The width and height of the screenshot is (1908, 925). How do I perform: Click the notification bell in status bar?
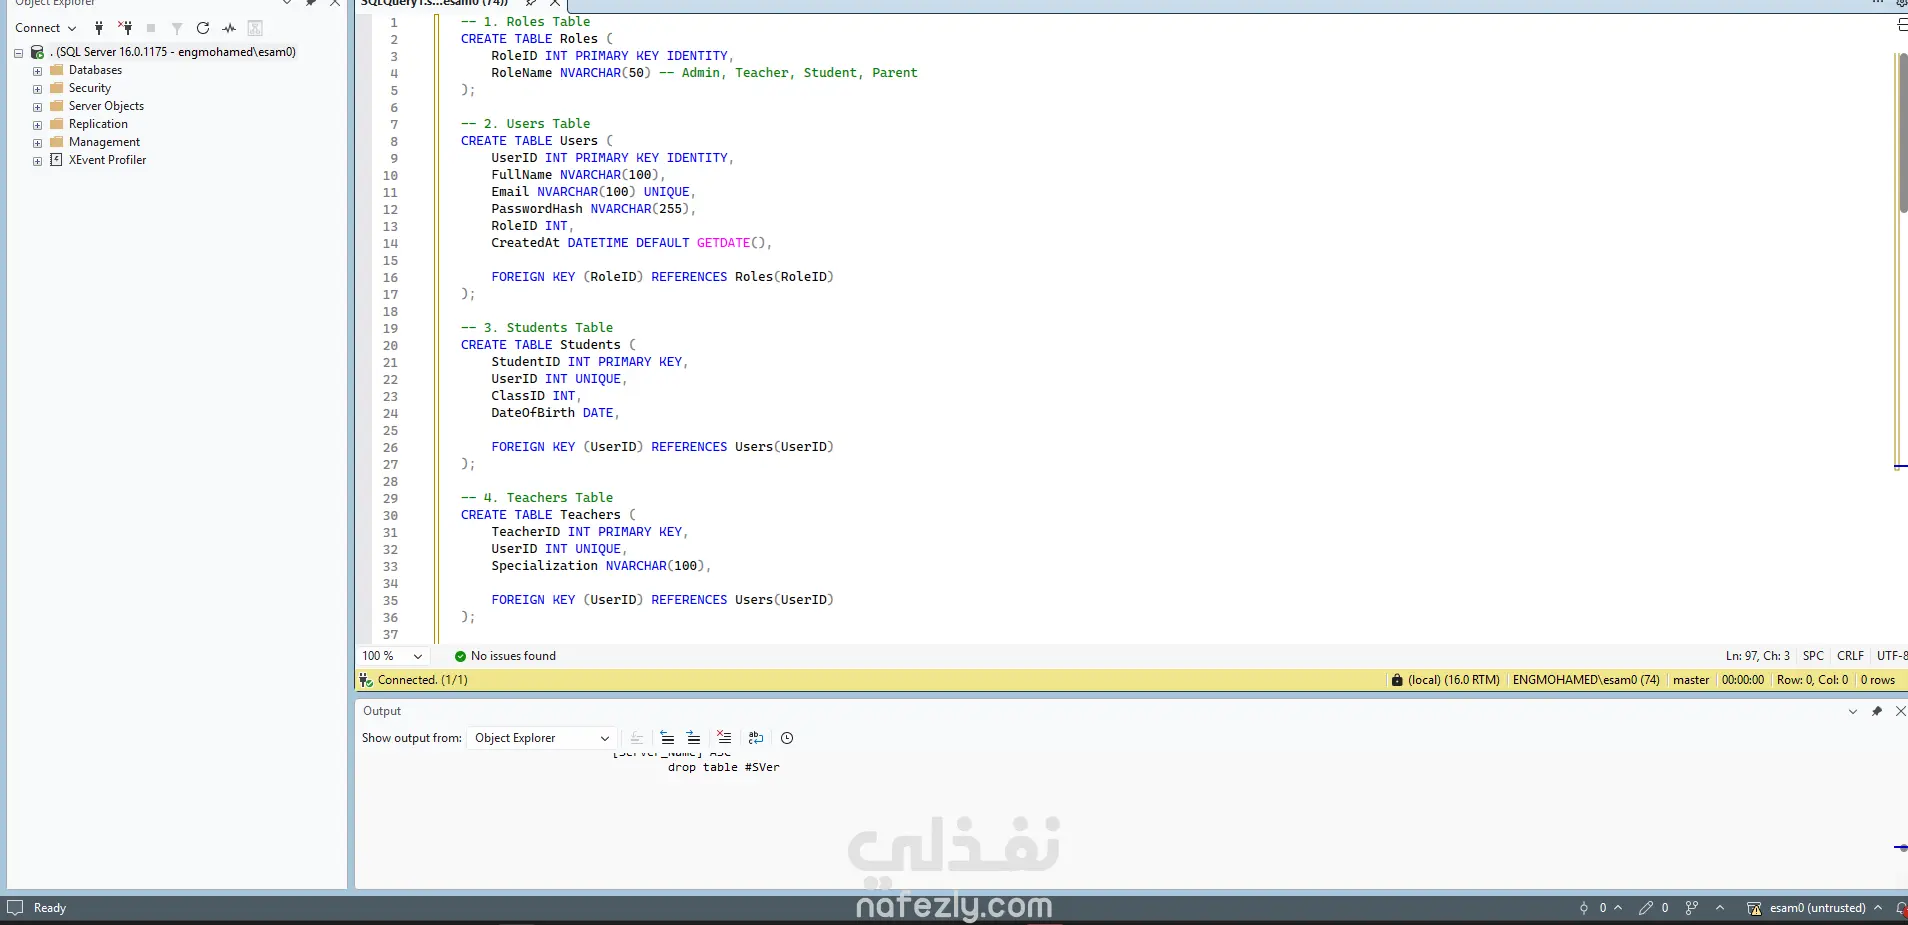click(x=1902, y=908)
